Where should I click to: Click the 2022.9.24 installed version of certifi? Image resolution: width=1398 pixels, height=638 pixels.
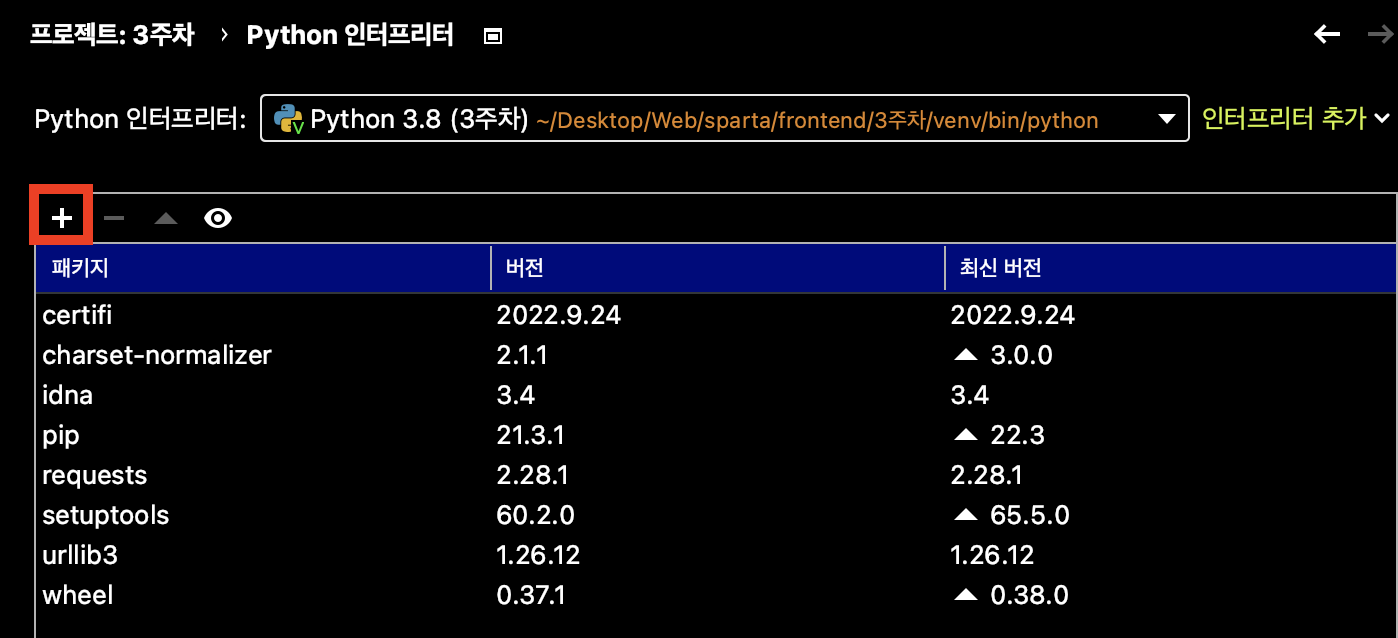pos(559,315)
